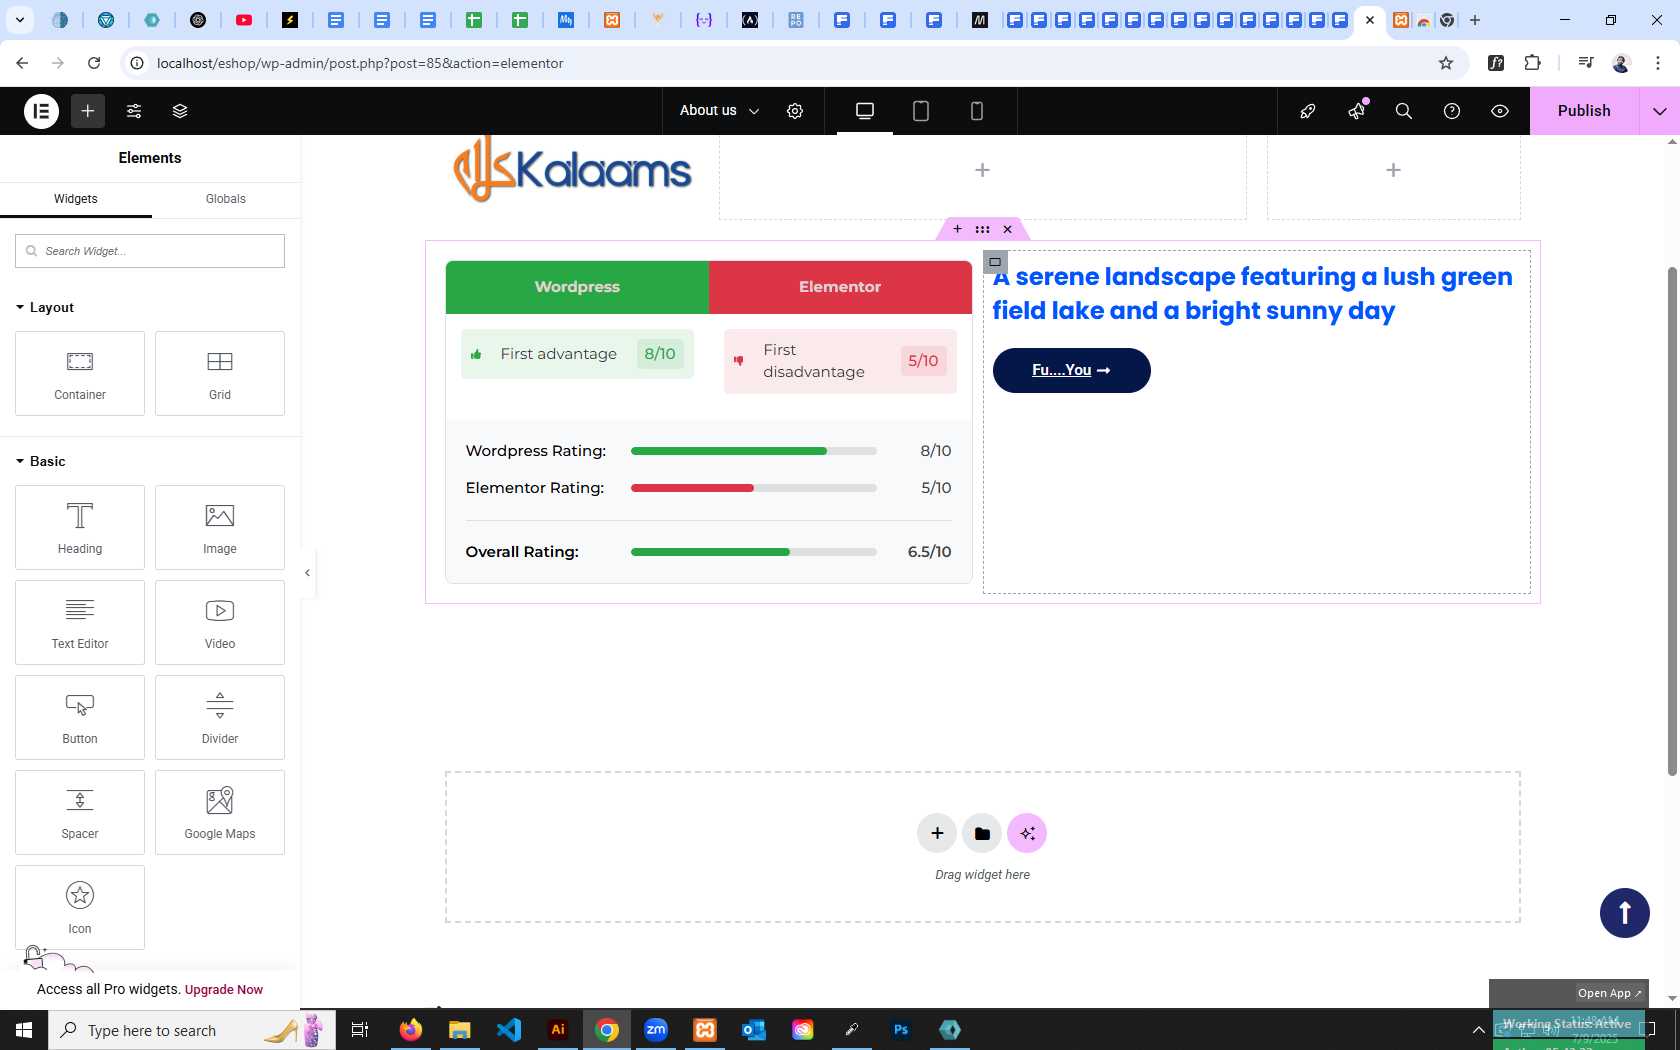Open the Windows Start menu
This screenshot has height=1050, width=1680.
(24, 1030)
